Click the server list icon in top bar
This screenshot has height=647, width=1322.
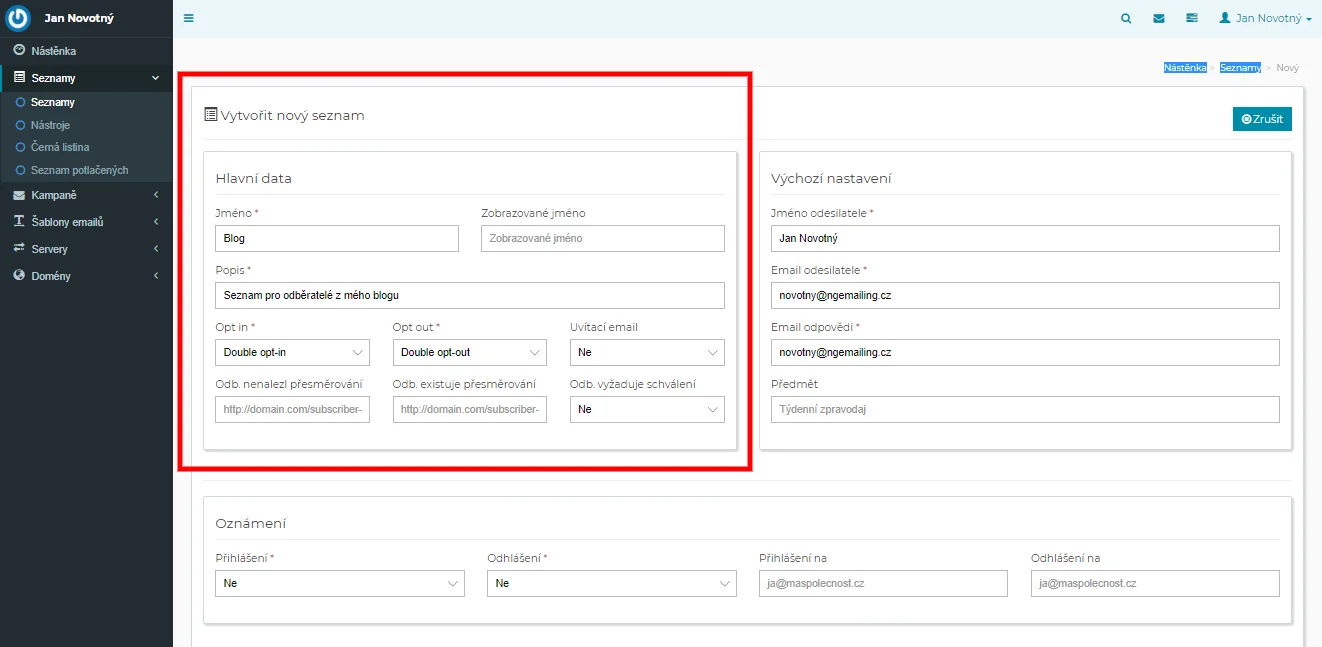1191,18
